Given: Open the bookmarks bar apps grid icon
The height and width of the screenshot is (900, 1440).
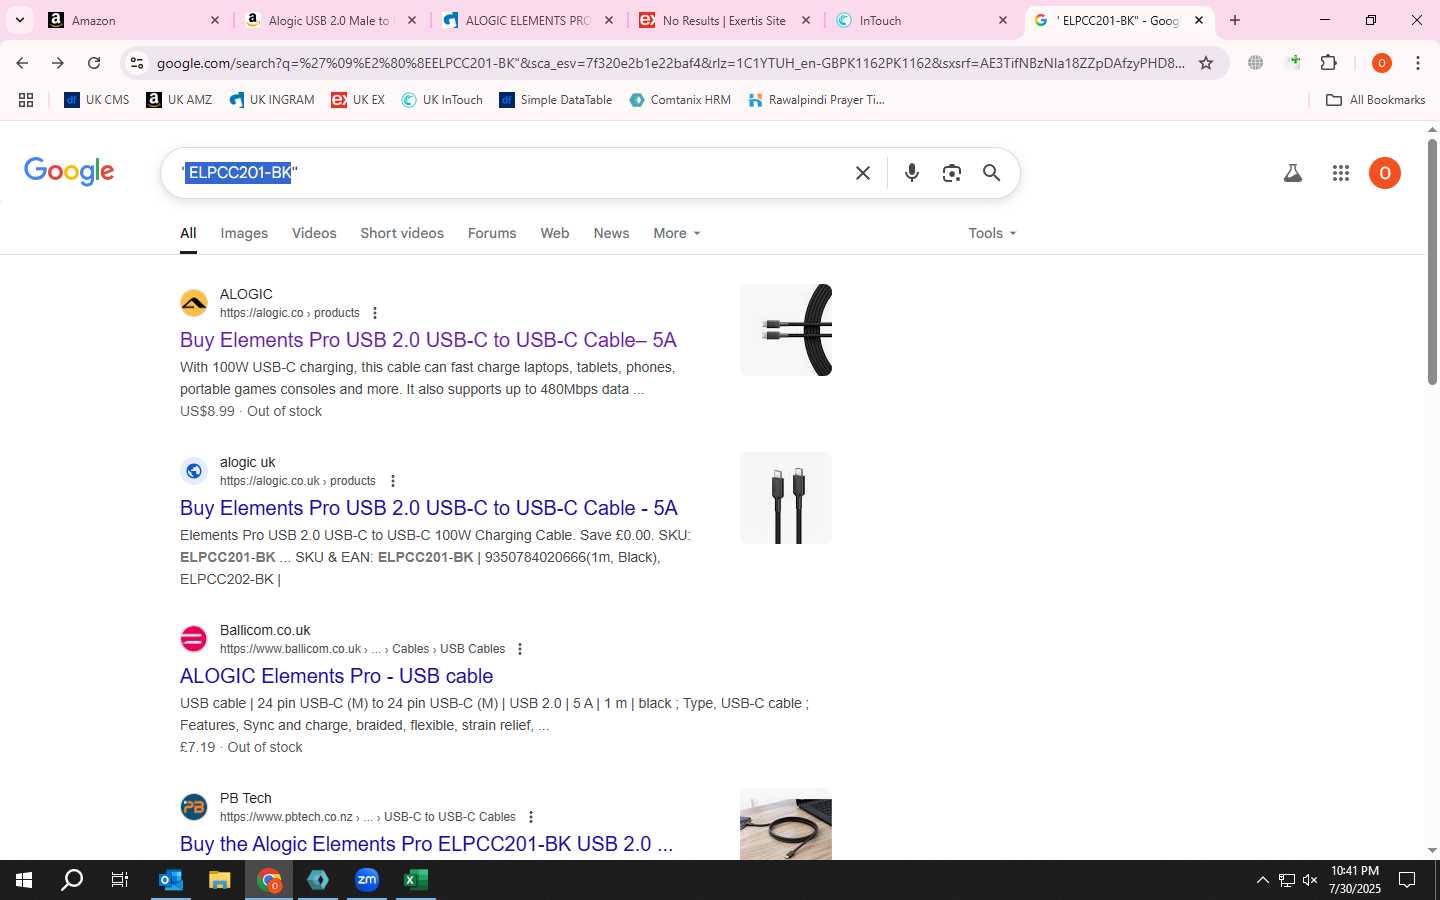Looking at the screenshot, I should coord(26,100).
